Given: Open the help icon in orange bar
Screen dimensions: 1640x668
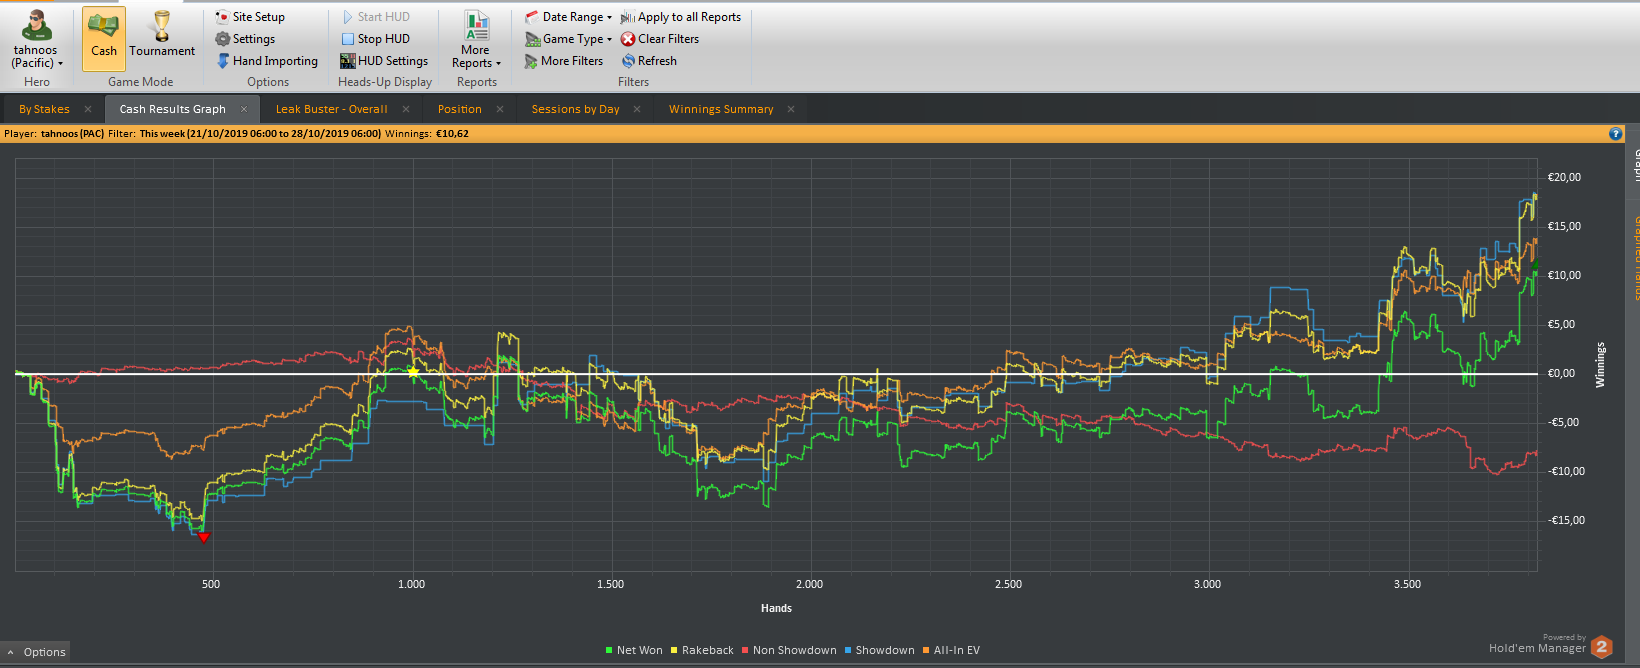Looking at the screenshot, I should [1615, 133].
